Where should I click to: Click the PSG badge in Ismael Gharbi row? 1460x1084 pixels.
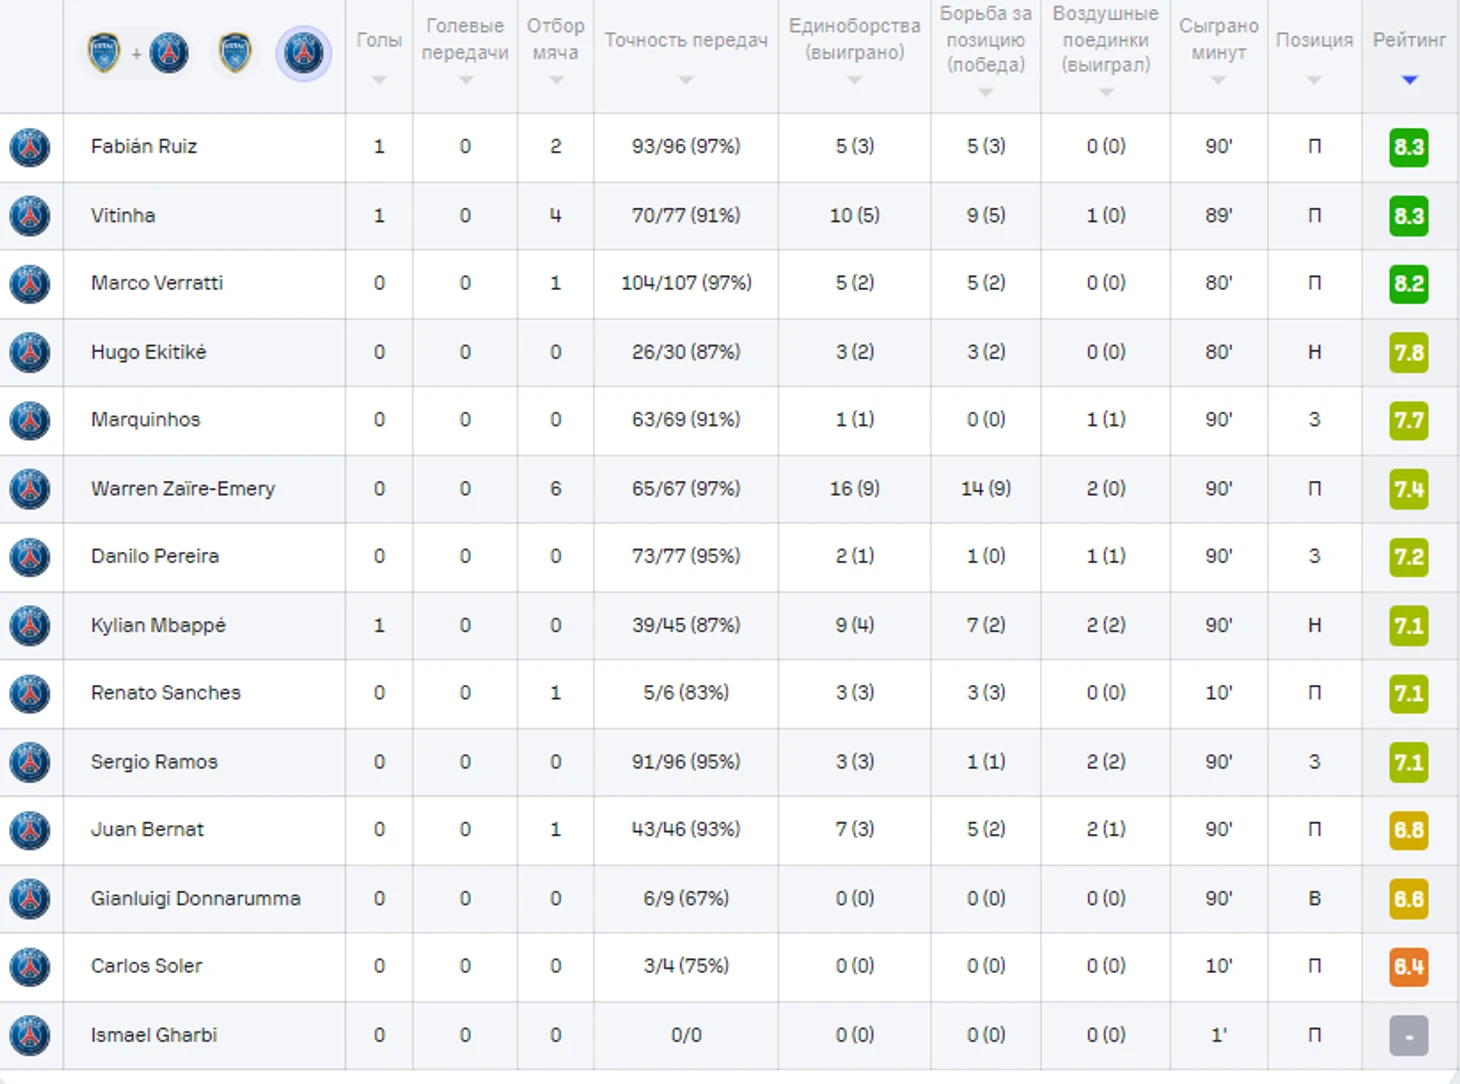(30, 1035)
